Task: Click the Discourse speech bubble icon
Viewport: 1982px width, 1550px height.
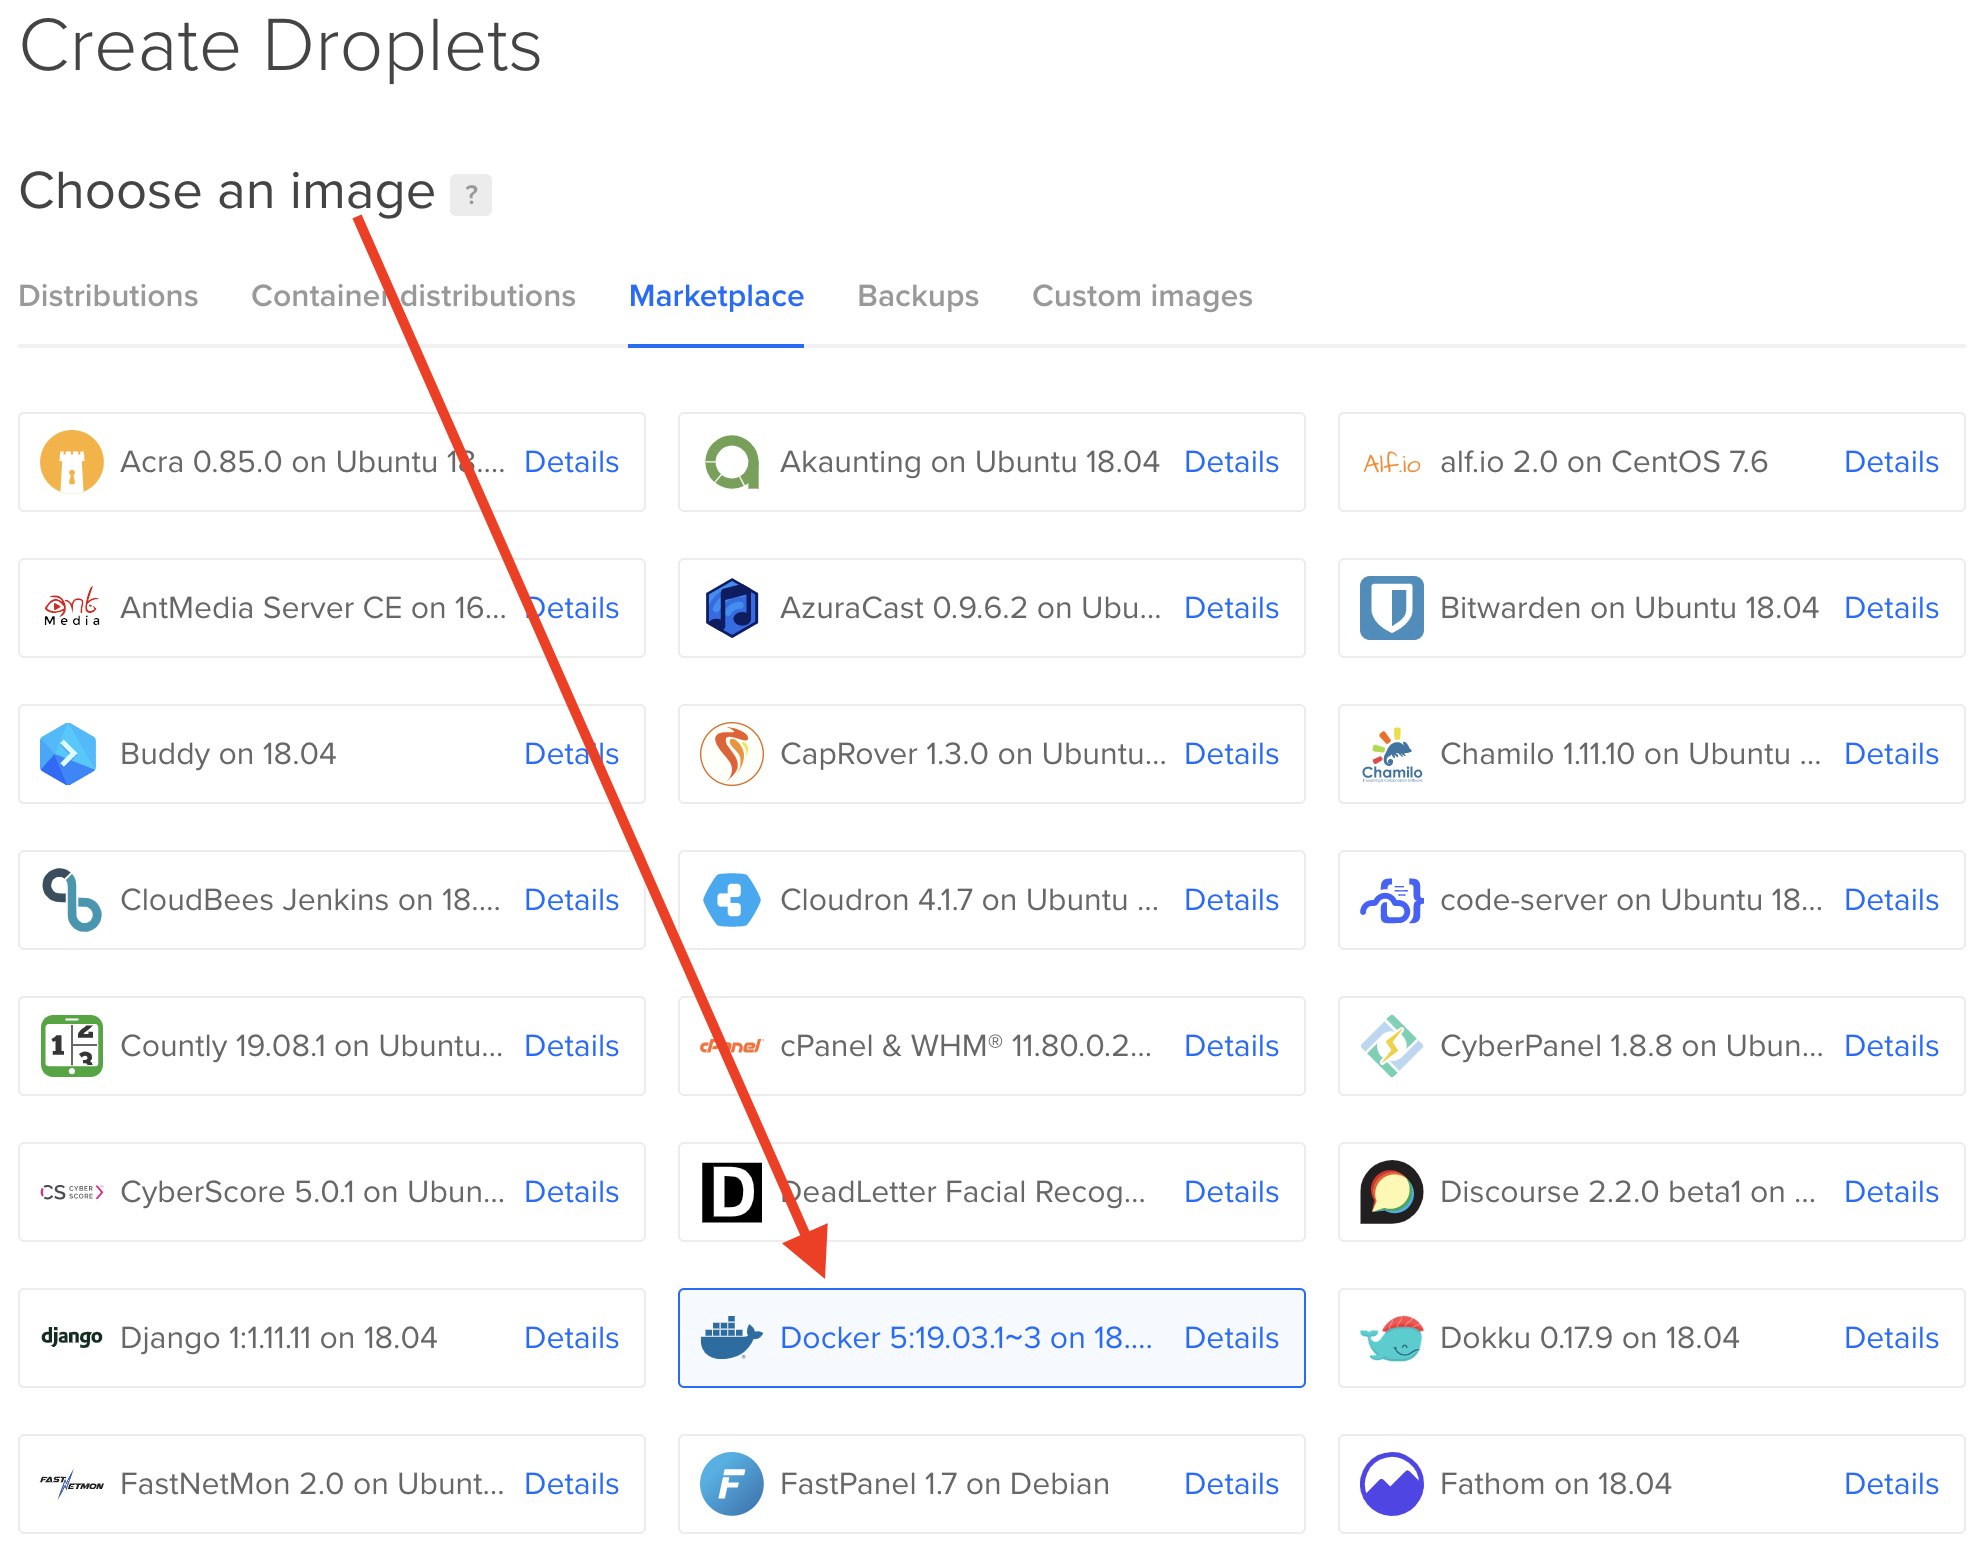Action: 1392,1192
